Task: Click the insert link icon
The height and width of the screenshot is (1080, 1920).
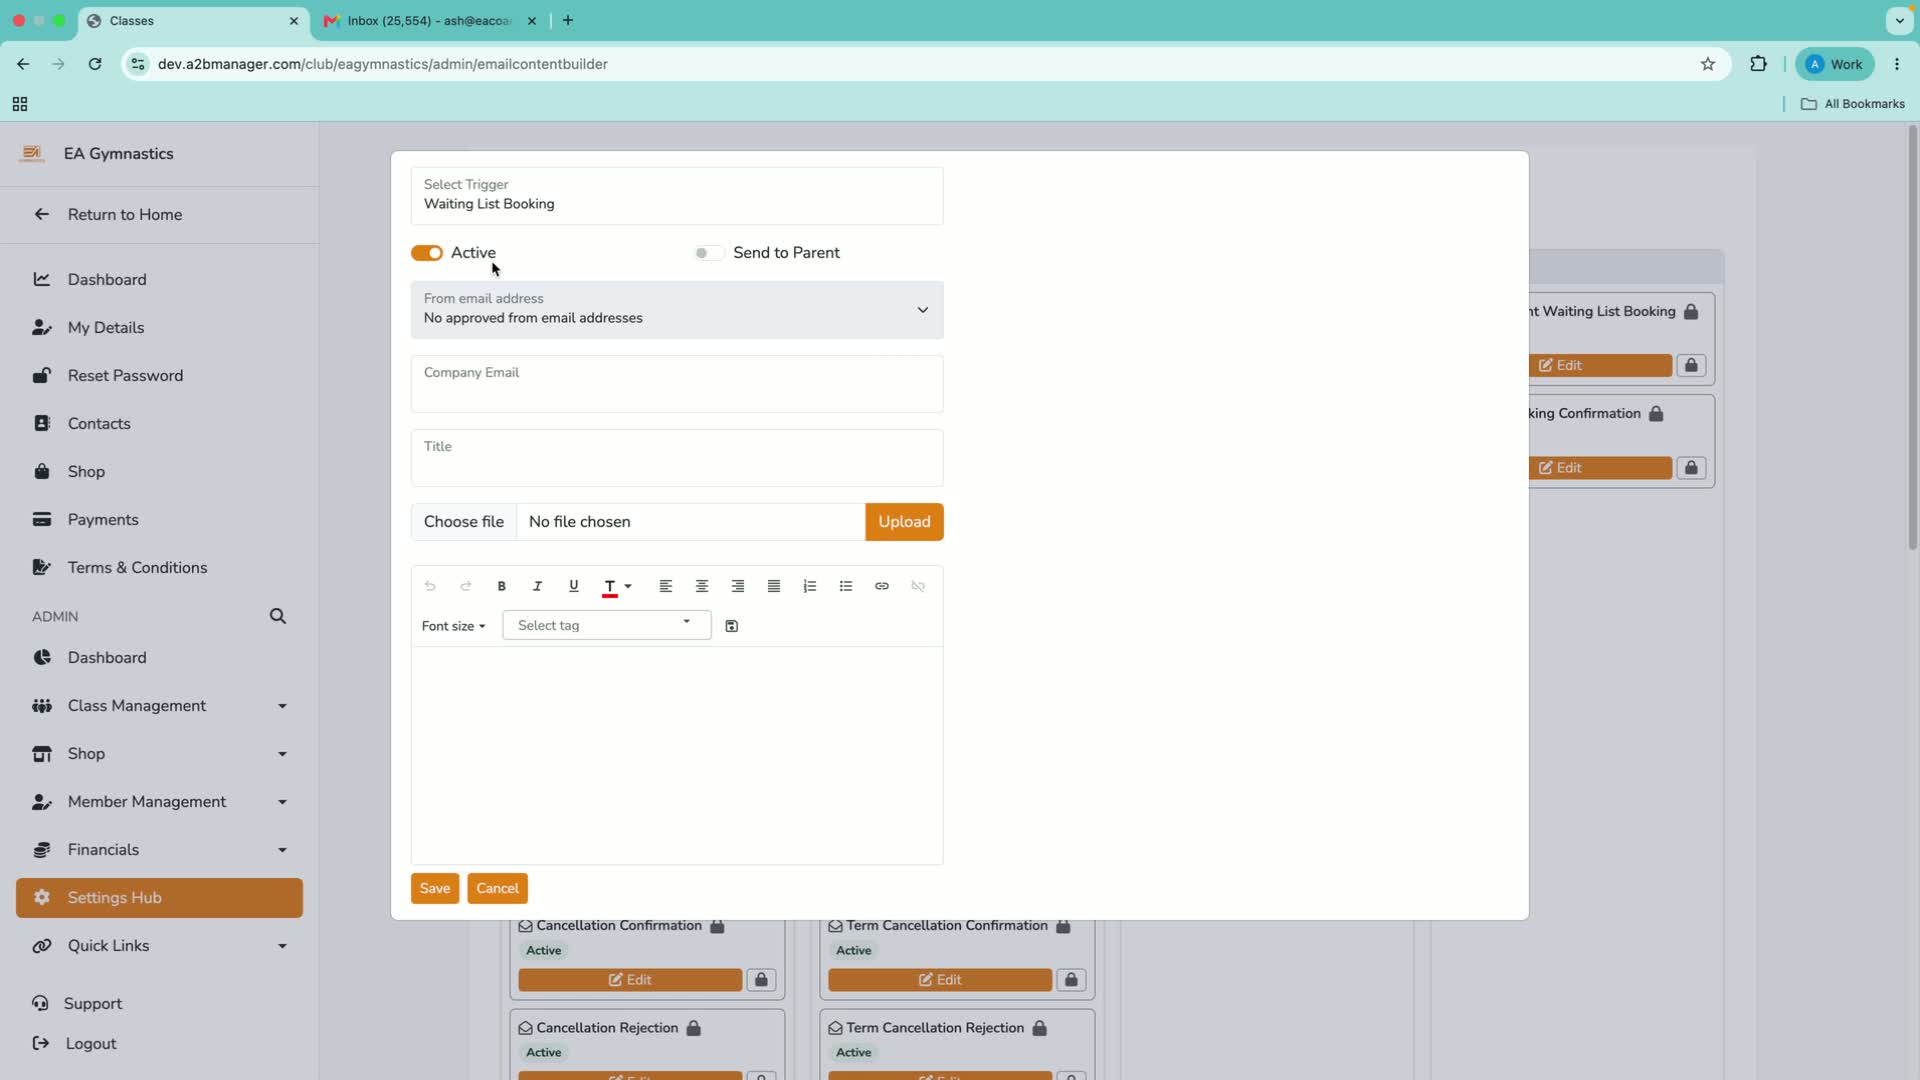Action: tap(882, 586)
